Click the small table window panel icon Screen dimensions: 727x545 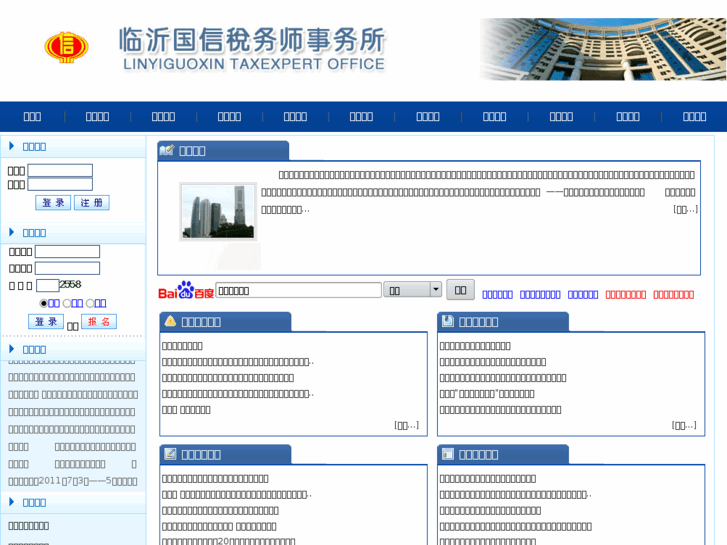point(447,454)
